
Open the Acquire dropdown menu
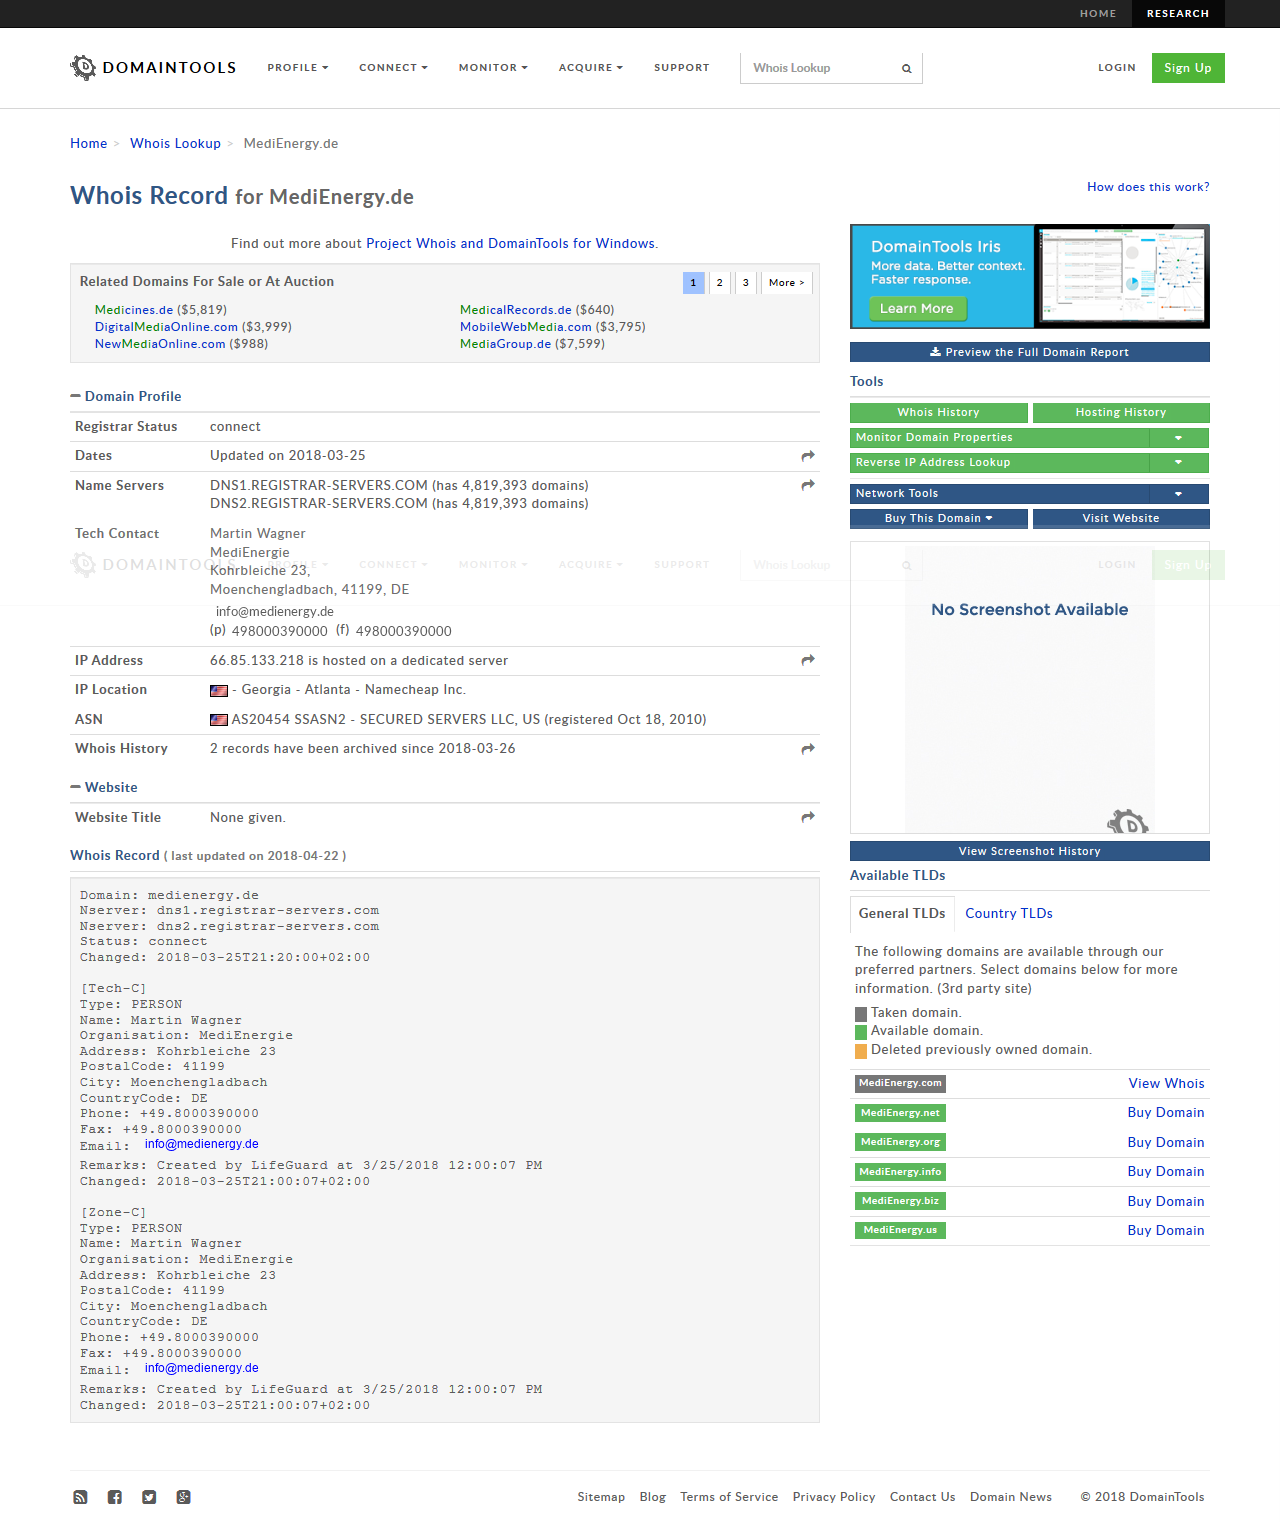(x=591, y=68)
